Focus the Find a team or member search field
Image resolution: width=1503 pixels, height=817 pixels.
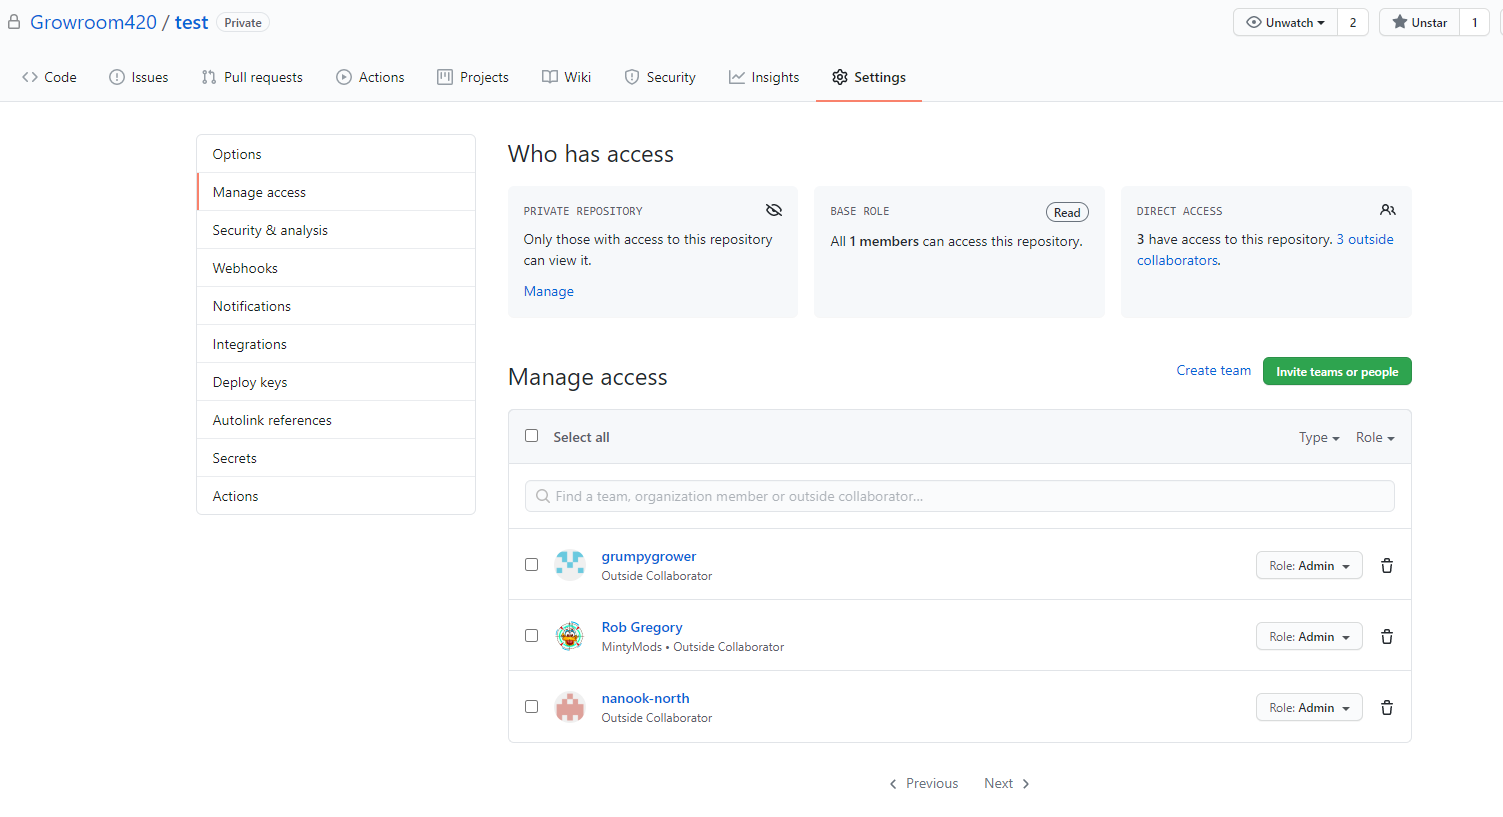[x=959, y=496]
